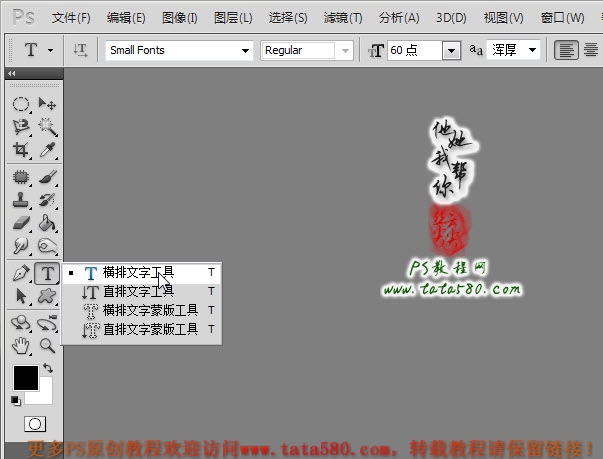
Task: Toggle text orientation button
Action: [80, 50]
